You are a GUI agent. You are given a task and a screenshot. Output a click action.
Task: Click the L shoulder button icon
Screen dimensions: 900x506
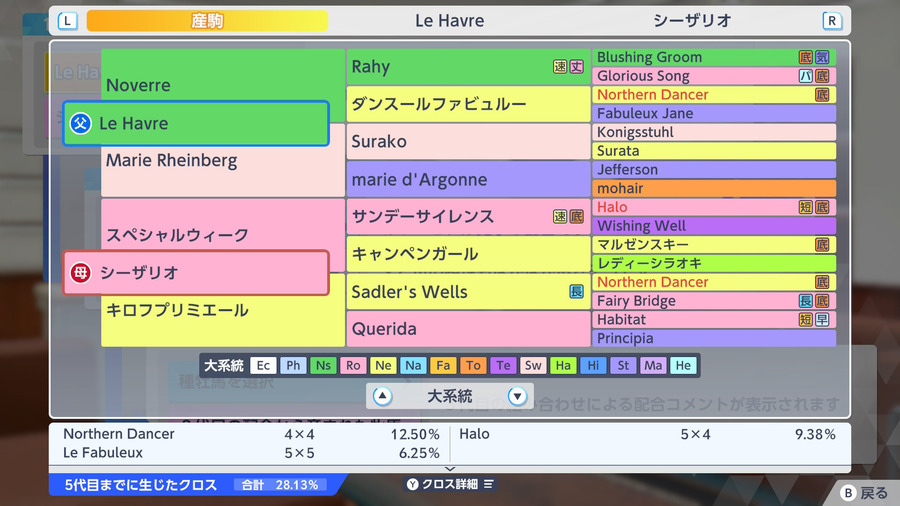coord(68,21)
